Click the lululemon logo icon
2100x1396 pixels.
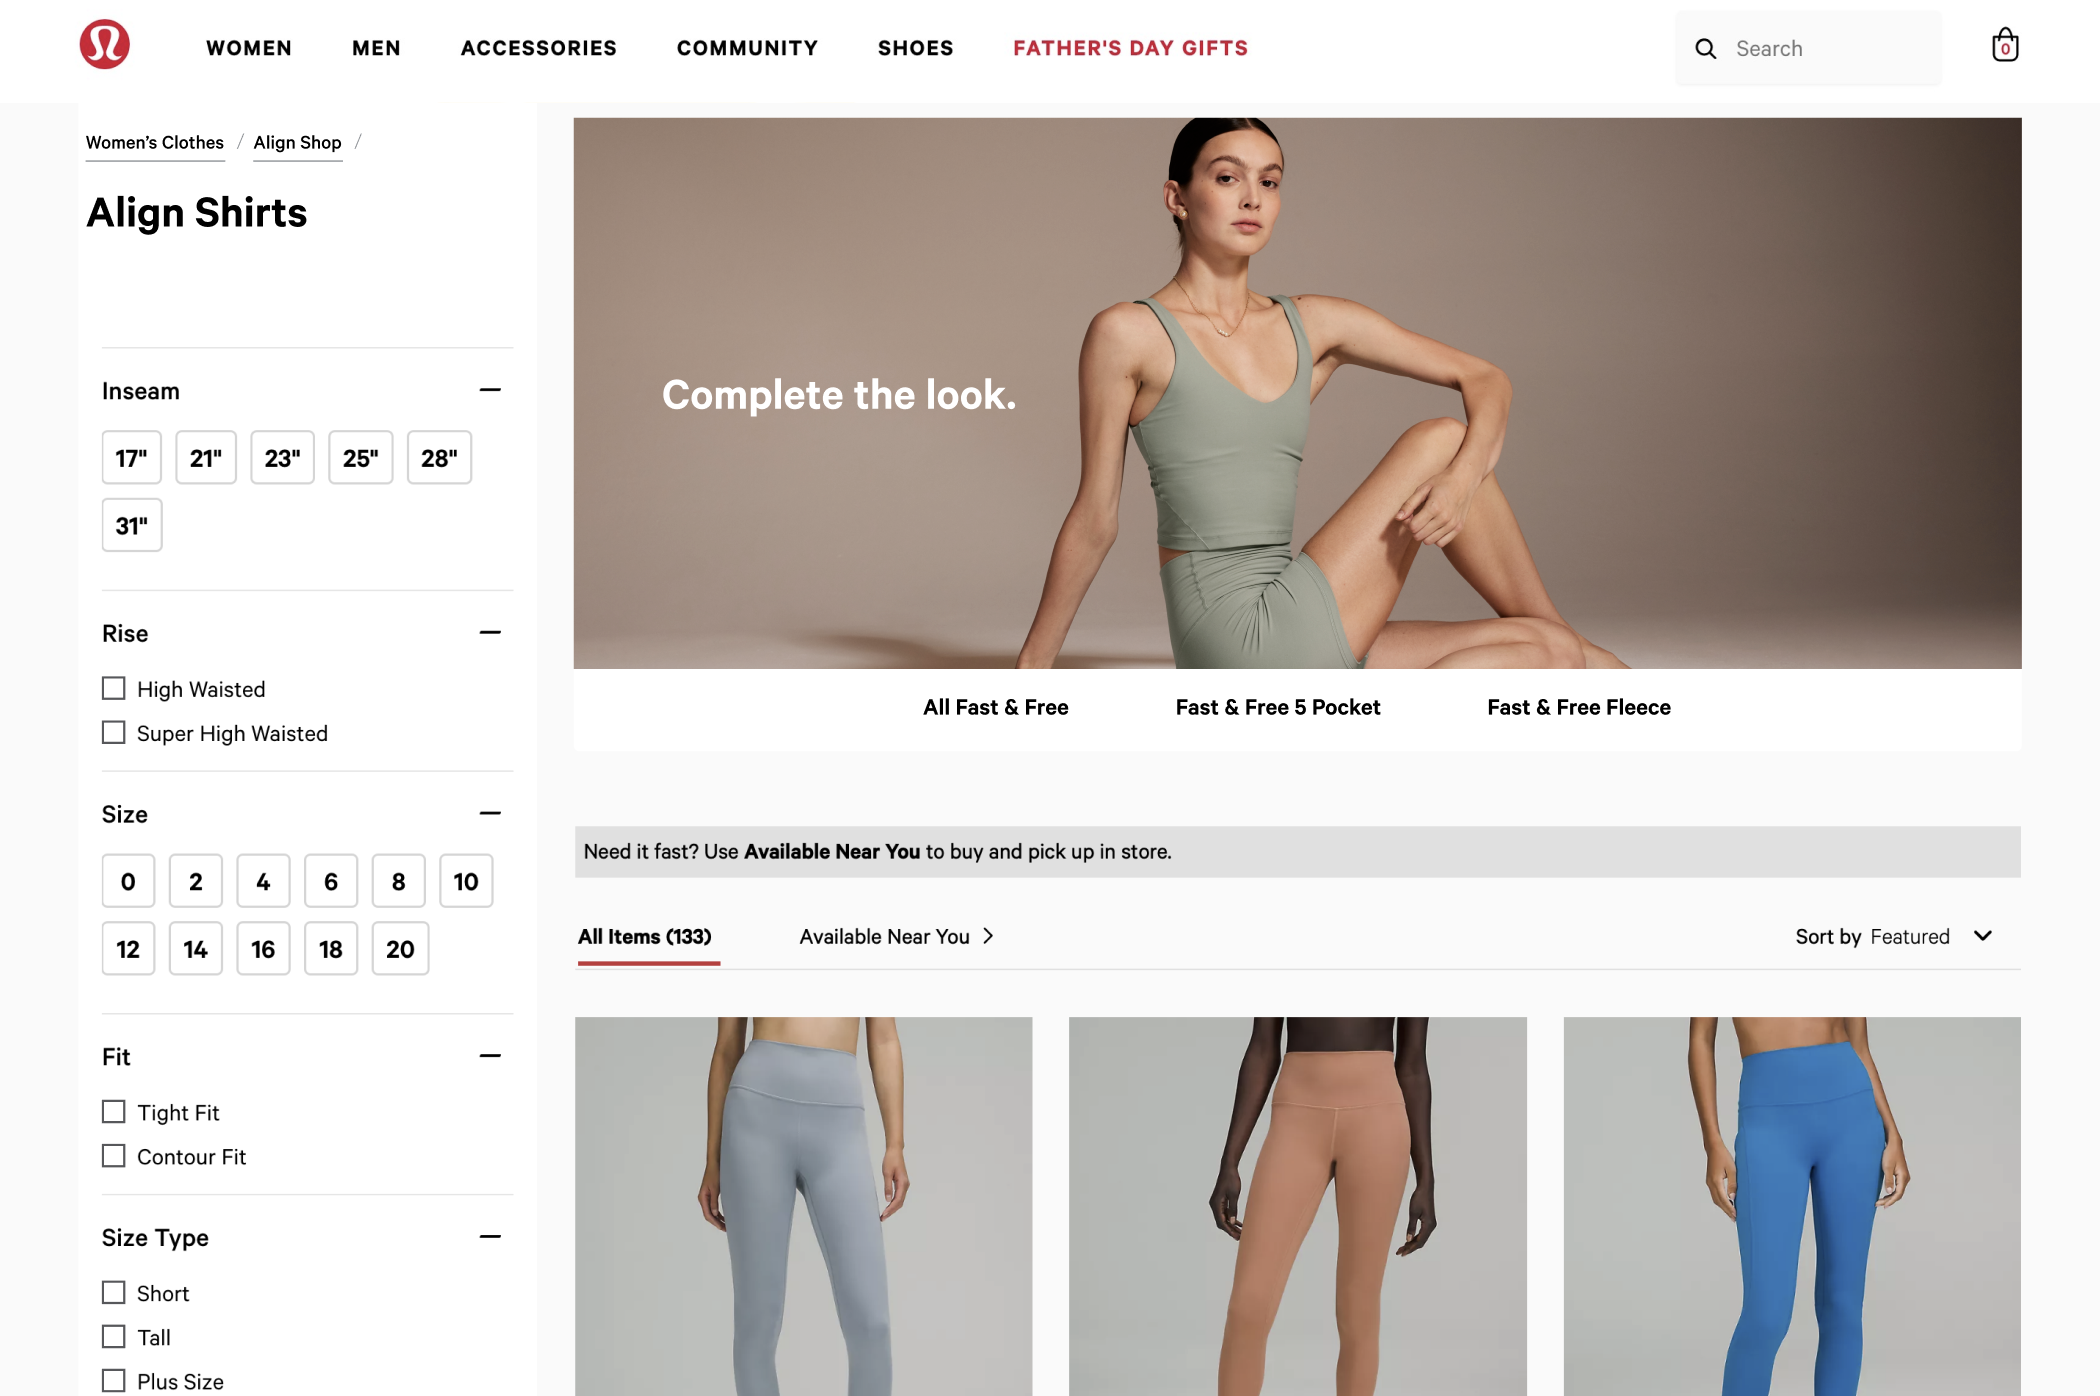105,45
